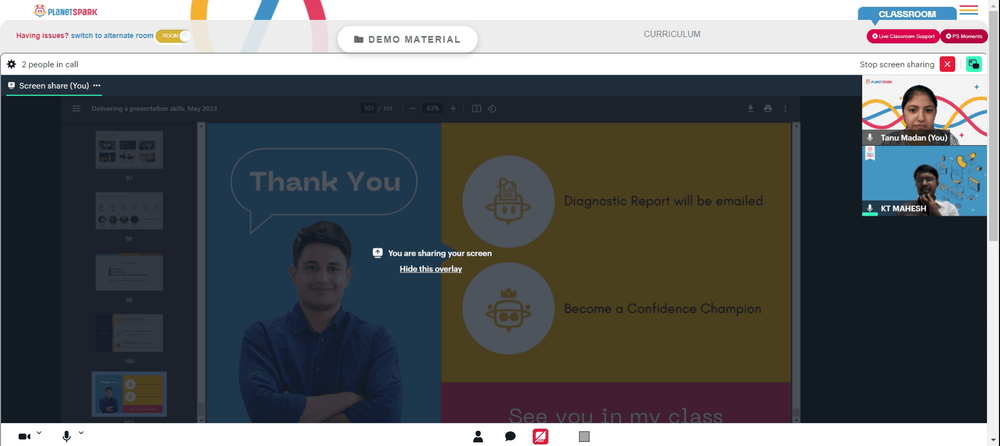Image resolution: width=1000 pixels, height=446 pixels.
Task: Open Live Classroom Support
Action: click(903, 36)
